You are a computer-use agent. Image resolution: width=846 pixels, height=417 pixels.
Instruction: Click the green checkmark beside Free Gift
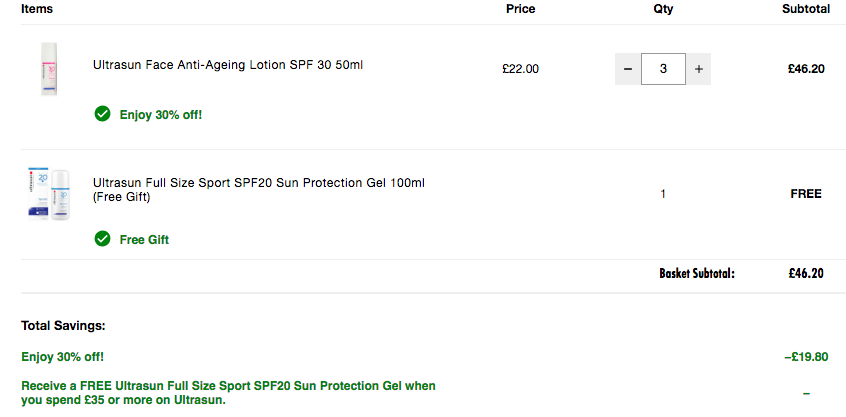[x=102, y=238]
